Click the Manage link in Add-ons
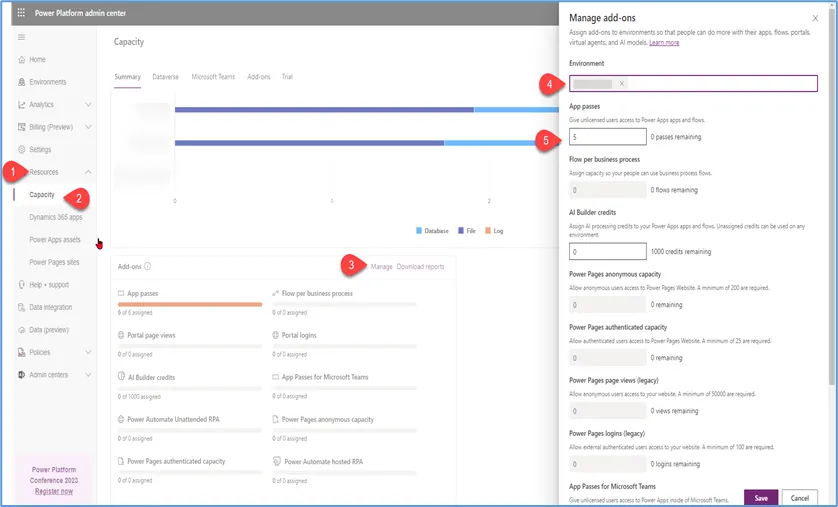 click(382, 267)
